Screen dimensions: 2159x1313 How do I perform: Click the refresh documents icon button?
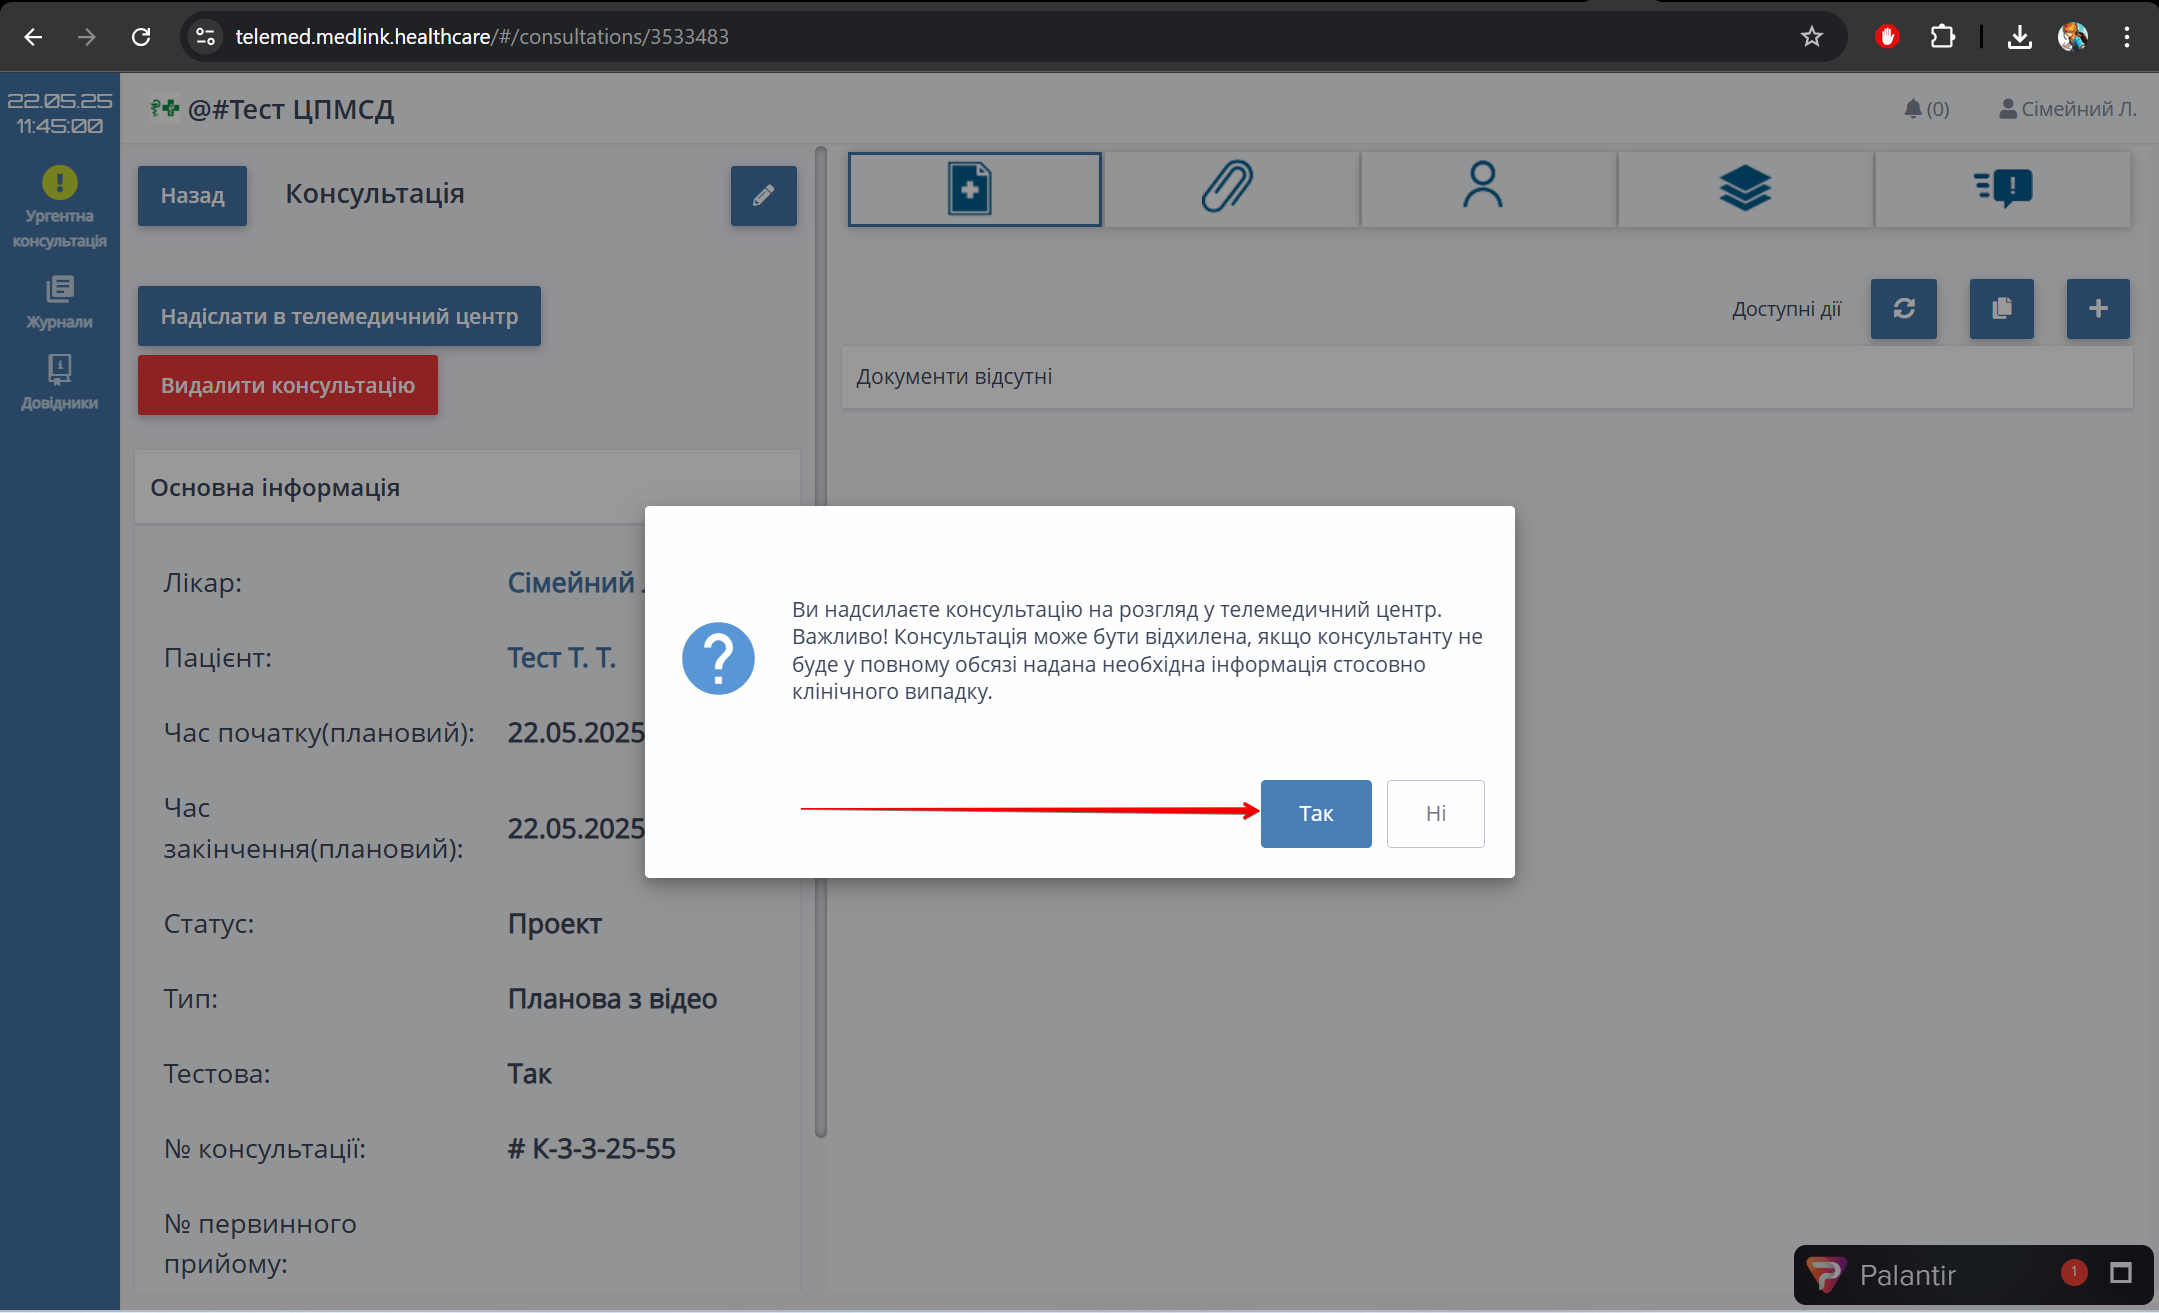point(1903,309)
